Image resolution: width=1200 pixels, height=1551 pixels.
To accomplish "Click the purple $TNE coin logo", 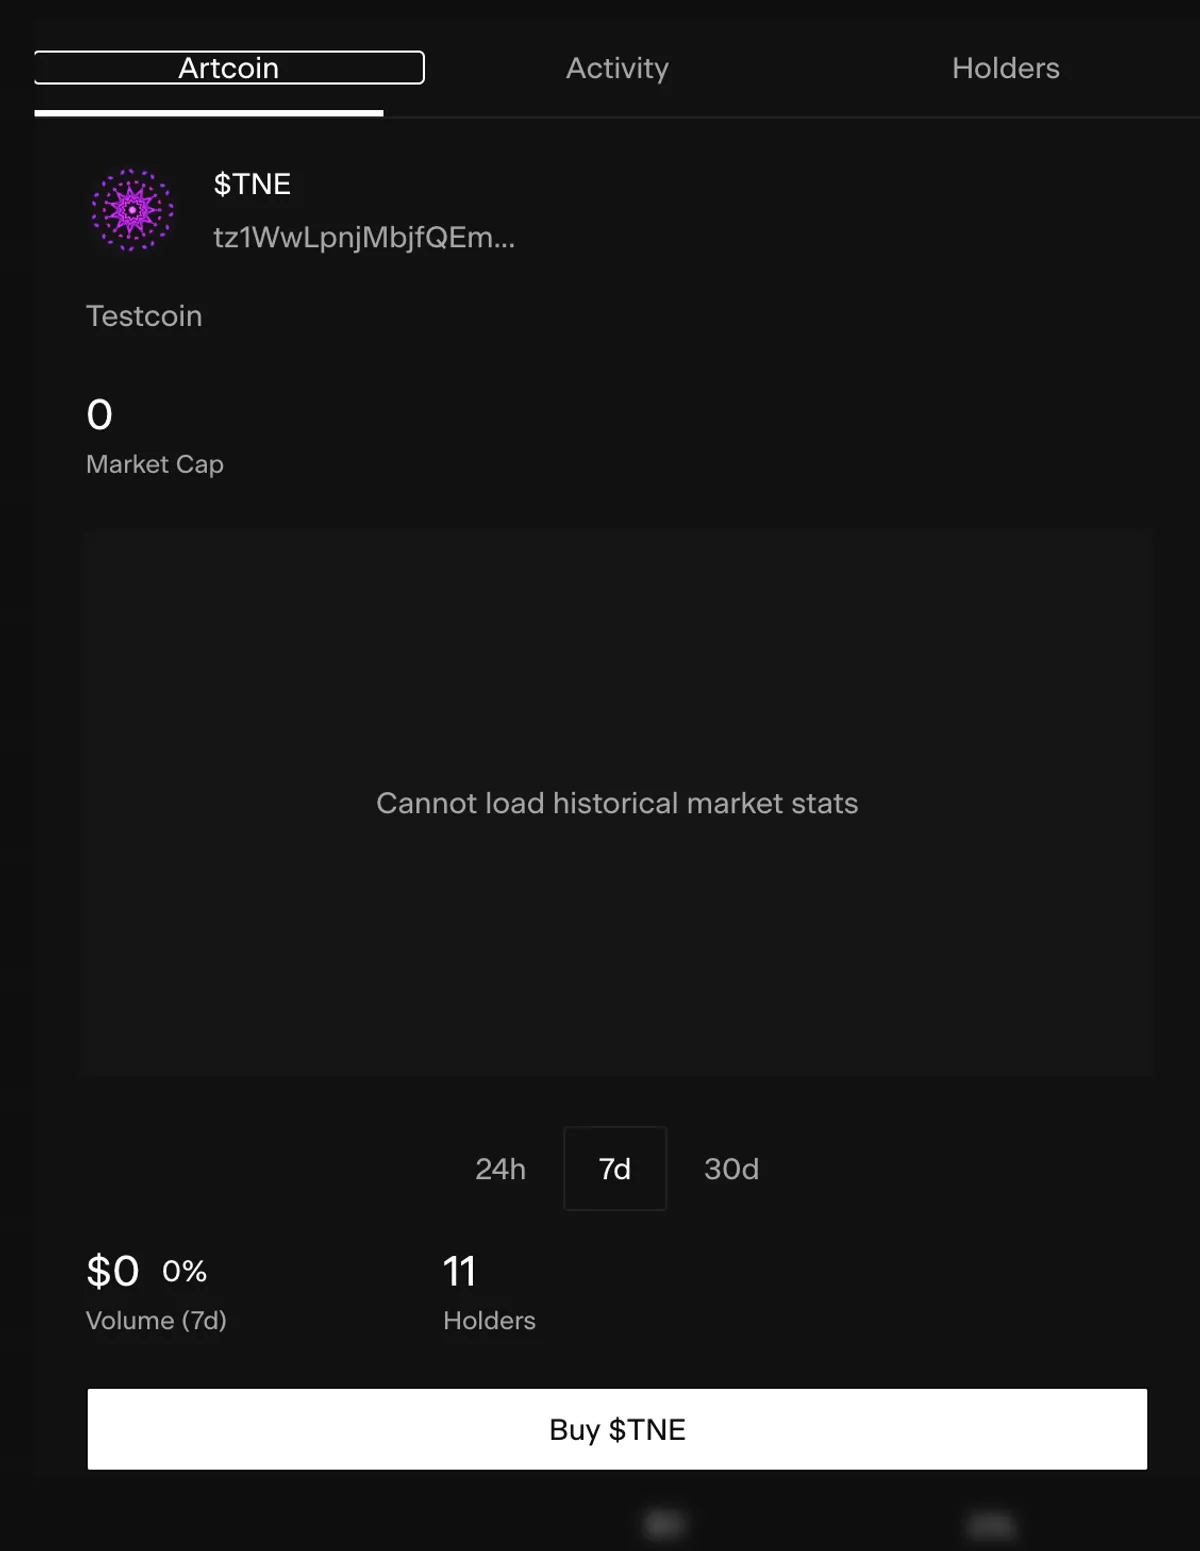I will point(132,210).
